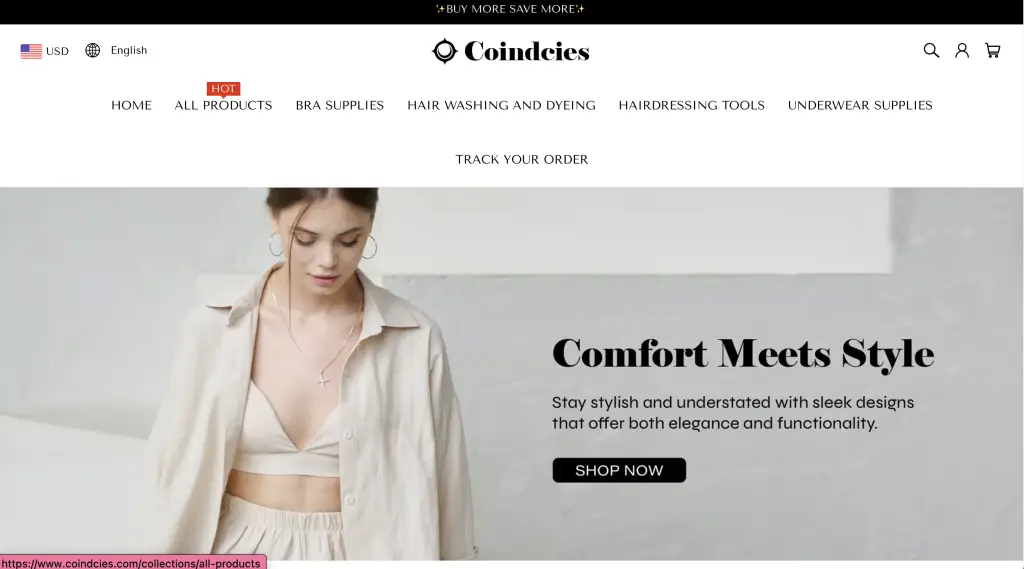
Task: Click the TRACK YOUR ORDER link
Action: 522,159
